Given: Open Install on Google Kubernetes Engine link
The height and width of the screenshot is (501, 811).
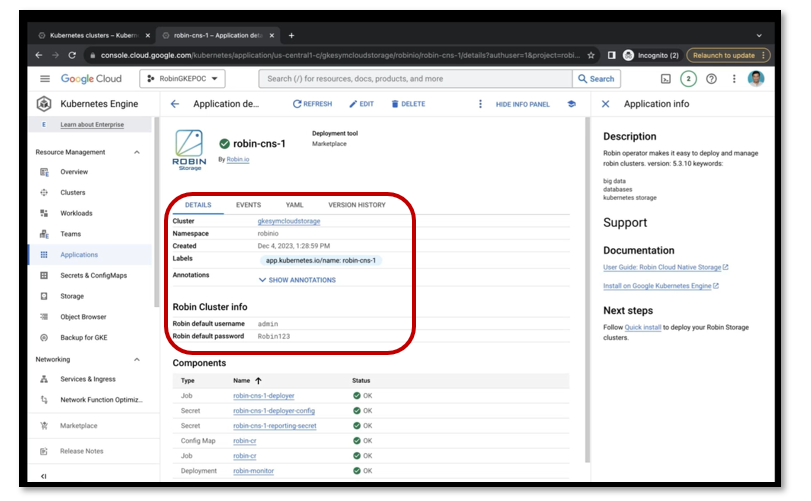Looking at the screenshot, I should coord(661,286).
